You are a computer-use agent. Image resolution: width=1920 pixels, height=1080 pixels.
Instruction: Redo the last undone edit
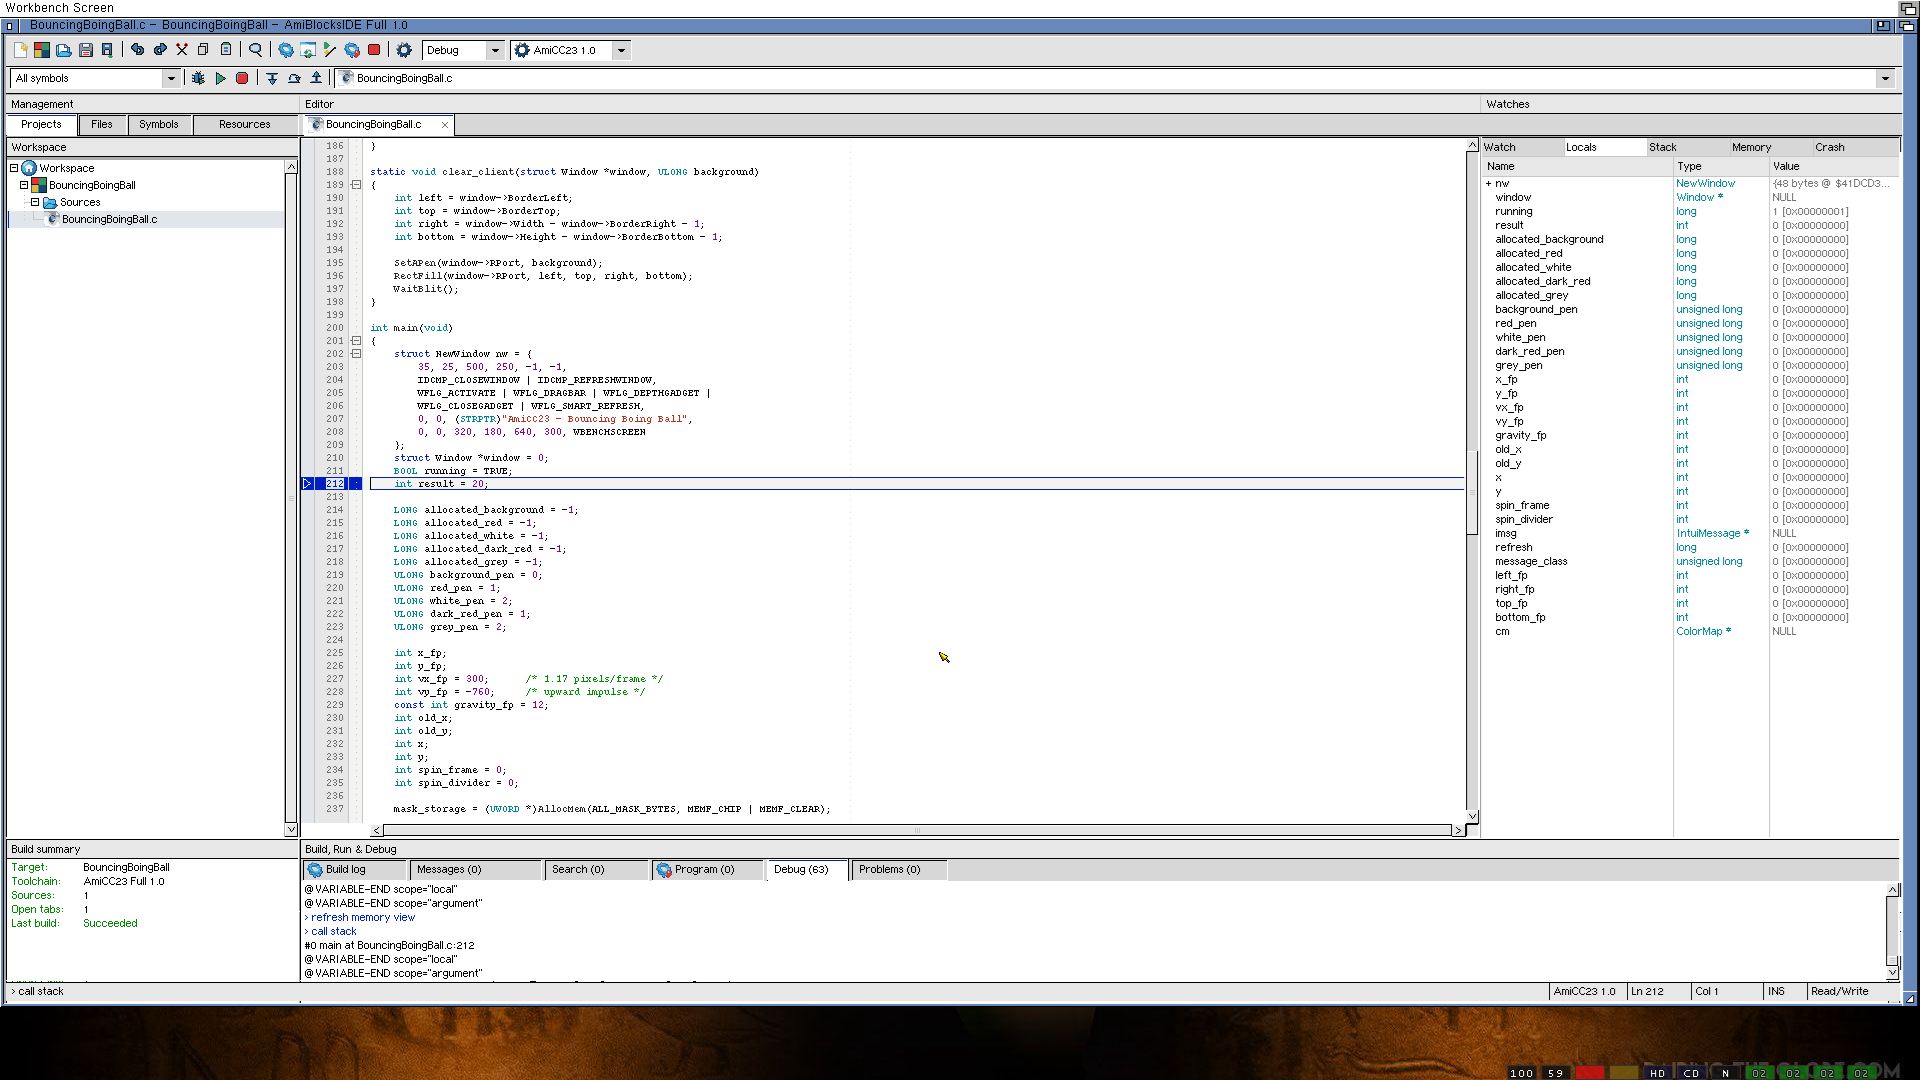(160, 50)
